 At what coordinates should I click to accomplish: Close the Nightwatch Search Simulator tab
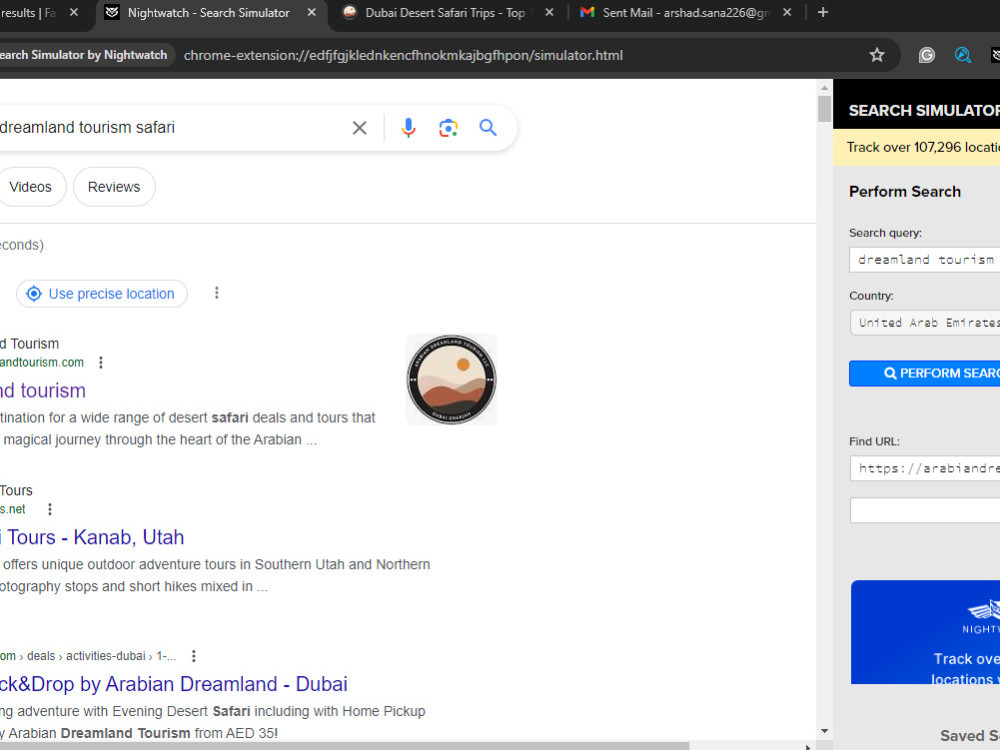[x=311, y=12]
